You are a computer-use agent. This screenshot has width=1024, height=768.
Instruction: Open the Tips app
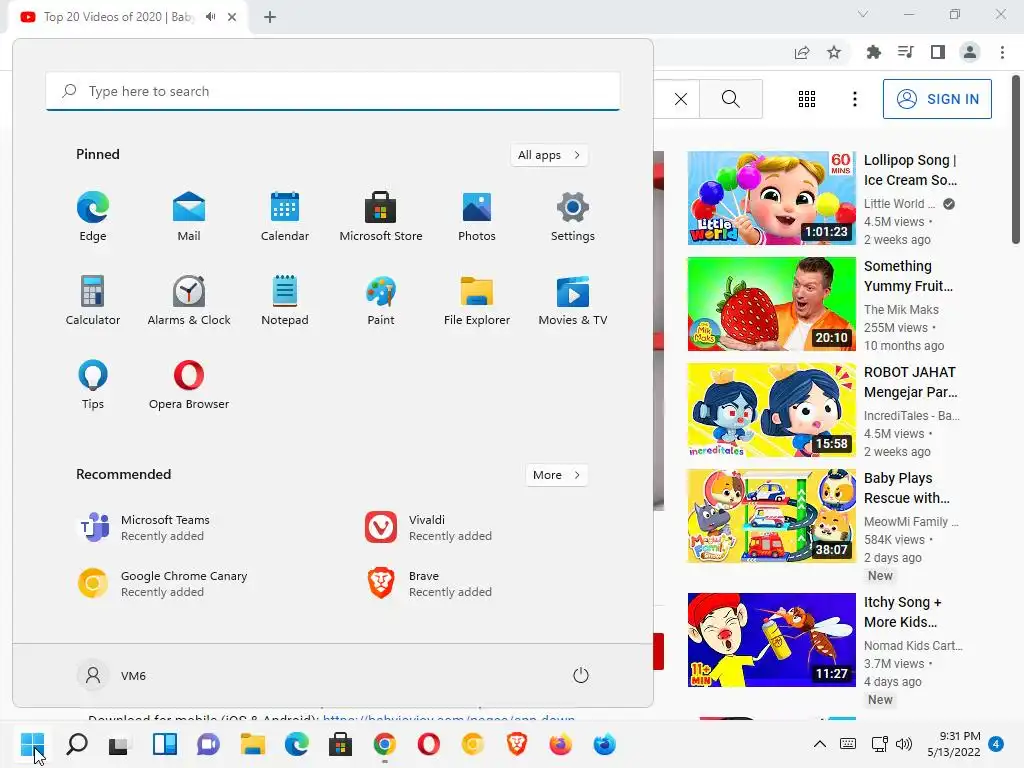pyautogui.click(x=93, y=385)
